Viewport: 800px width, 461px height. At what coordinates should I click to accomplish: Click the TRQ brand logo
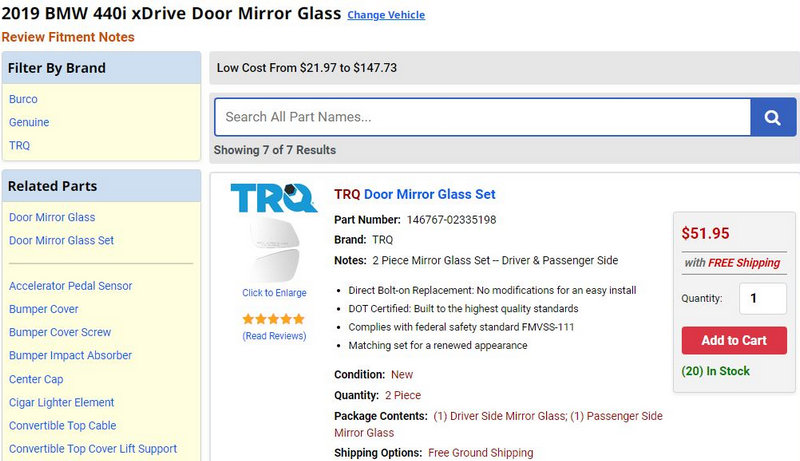273,198
